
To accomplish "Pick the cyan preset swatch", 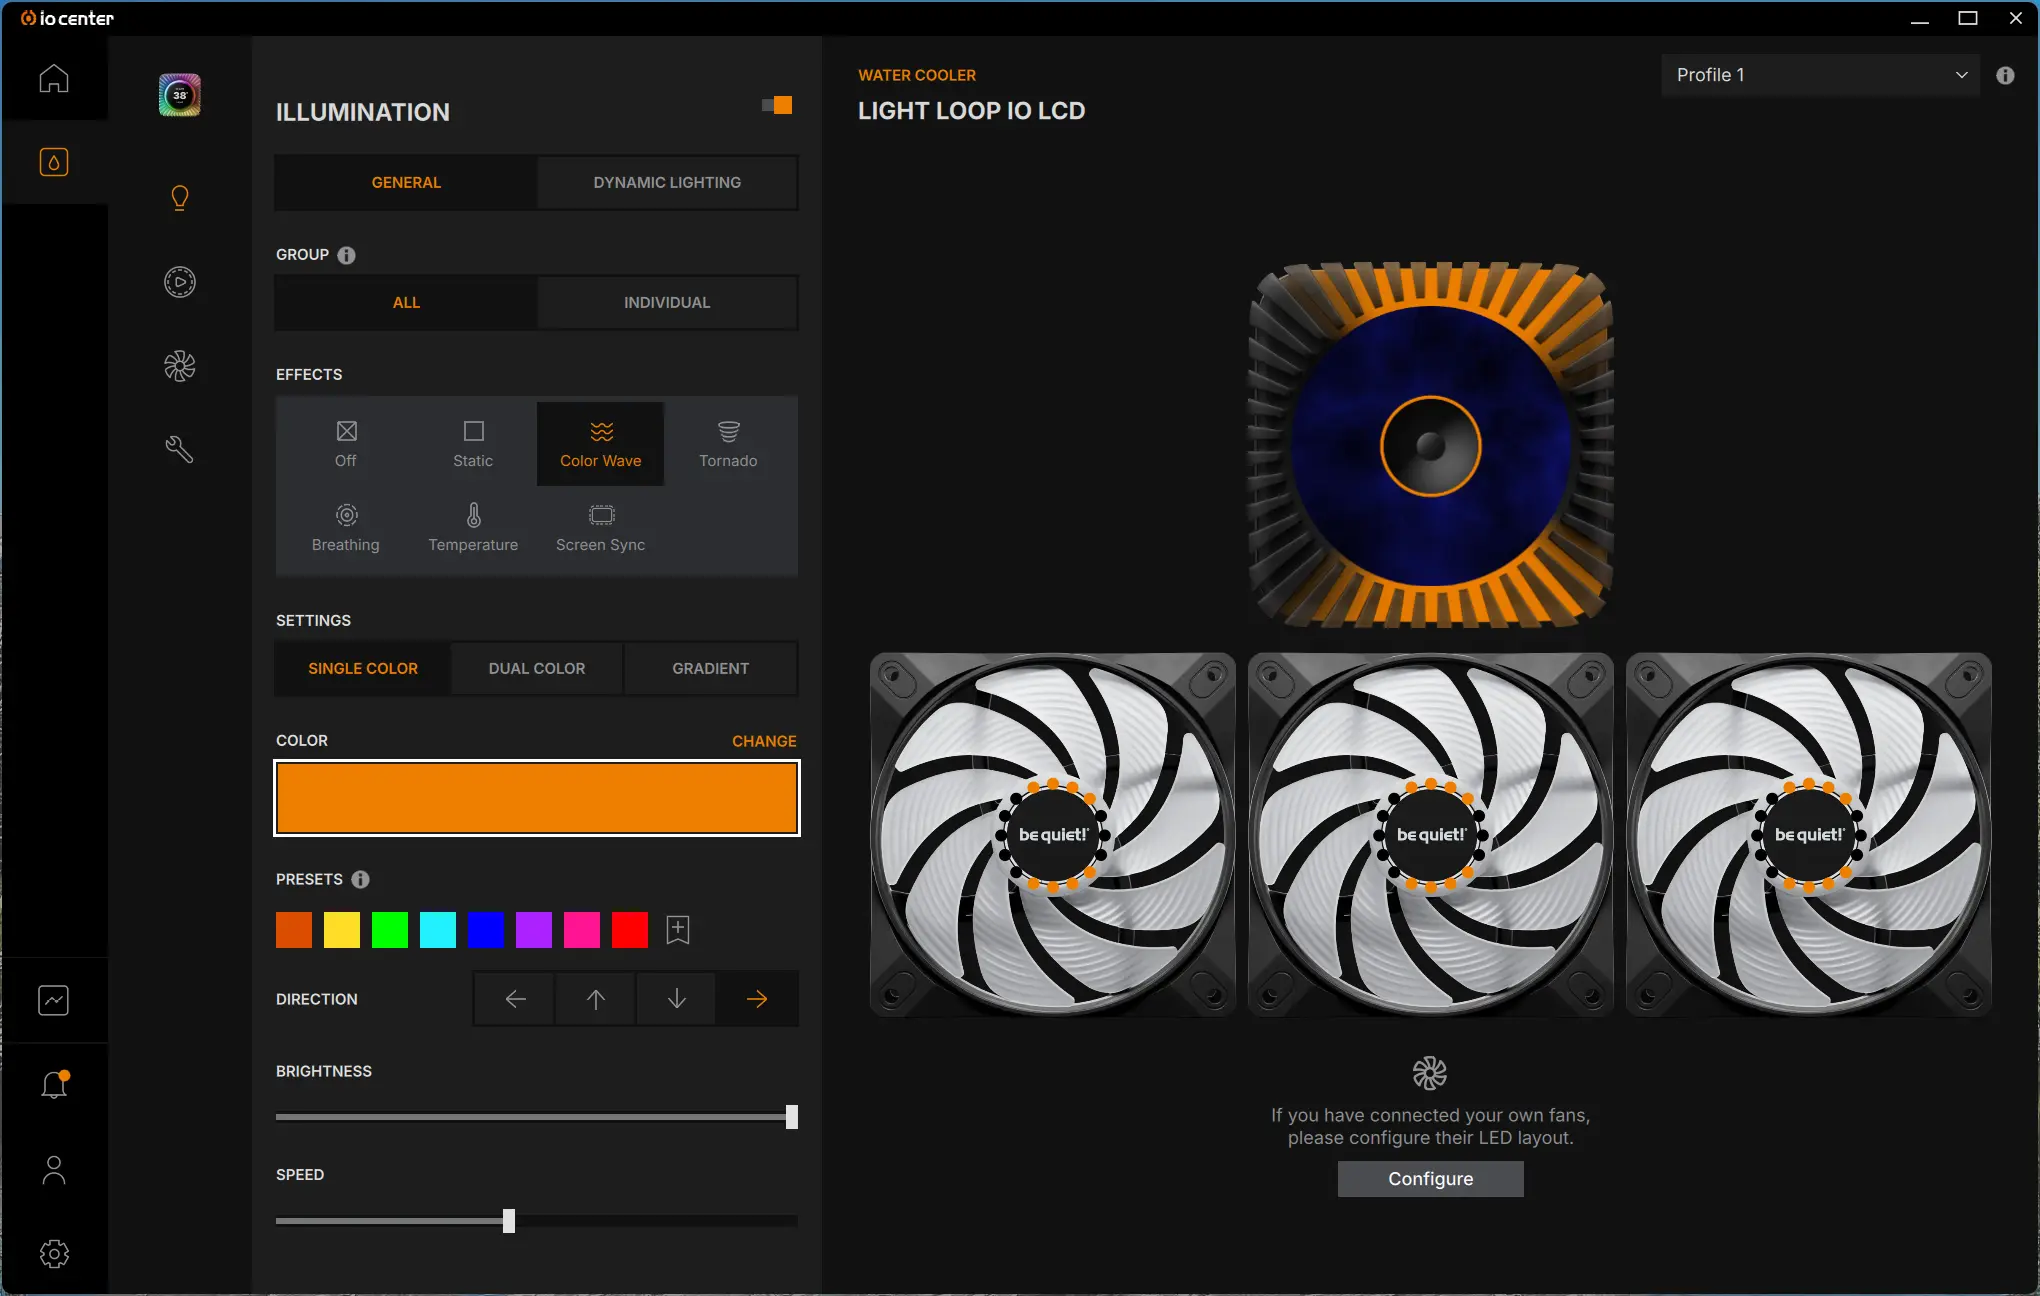I will 438,930.
